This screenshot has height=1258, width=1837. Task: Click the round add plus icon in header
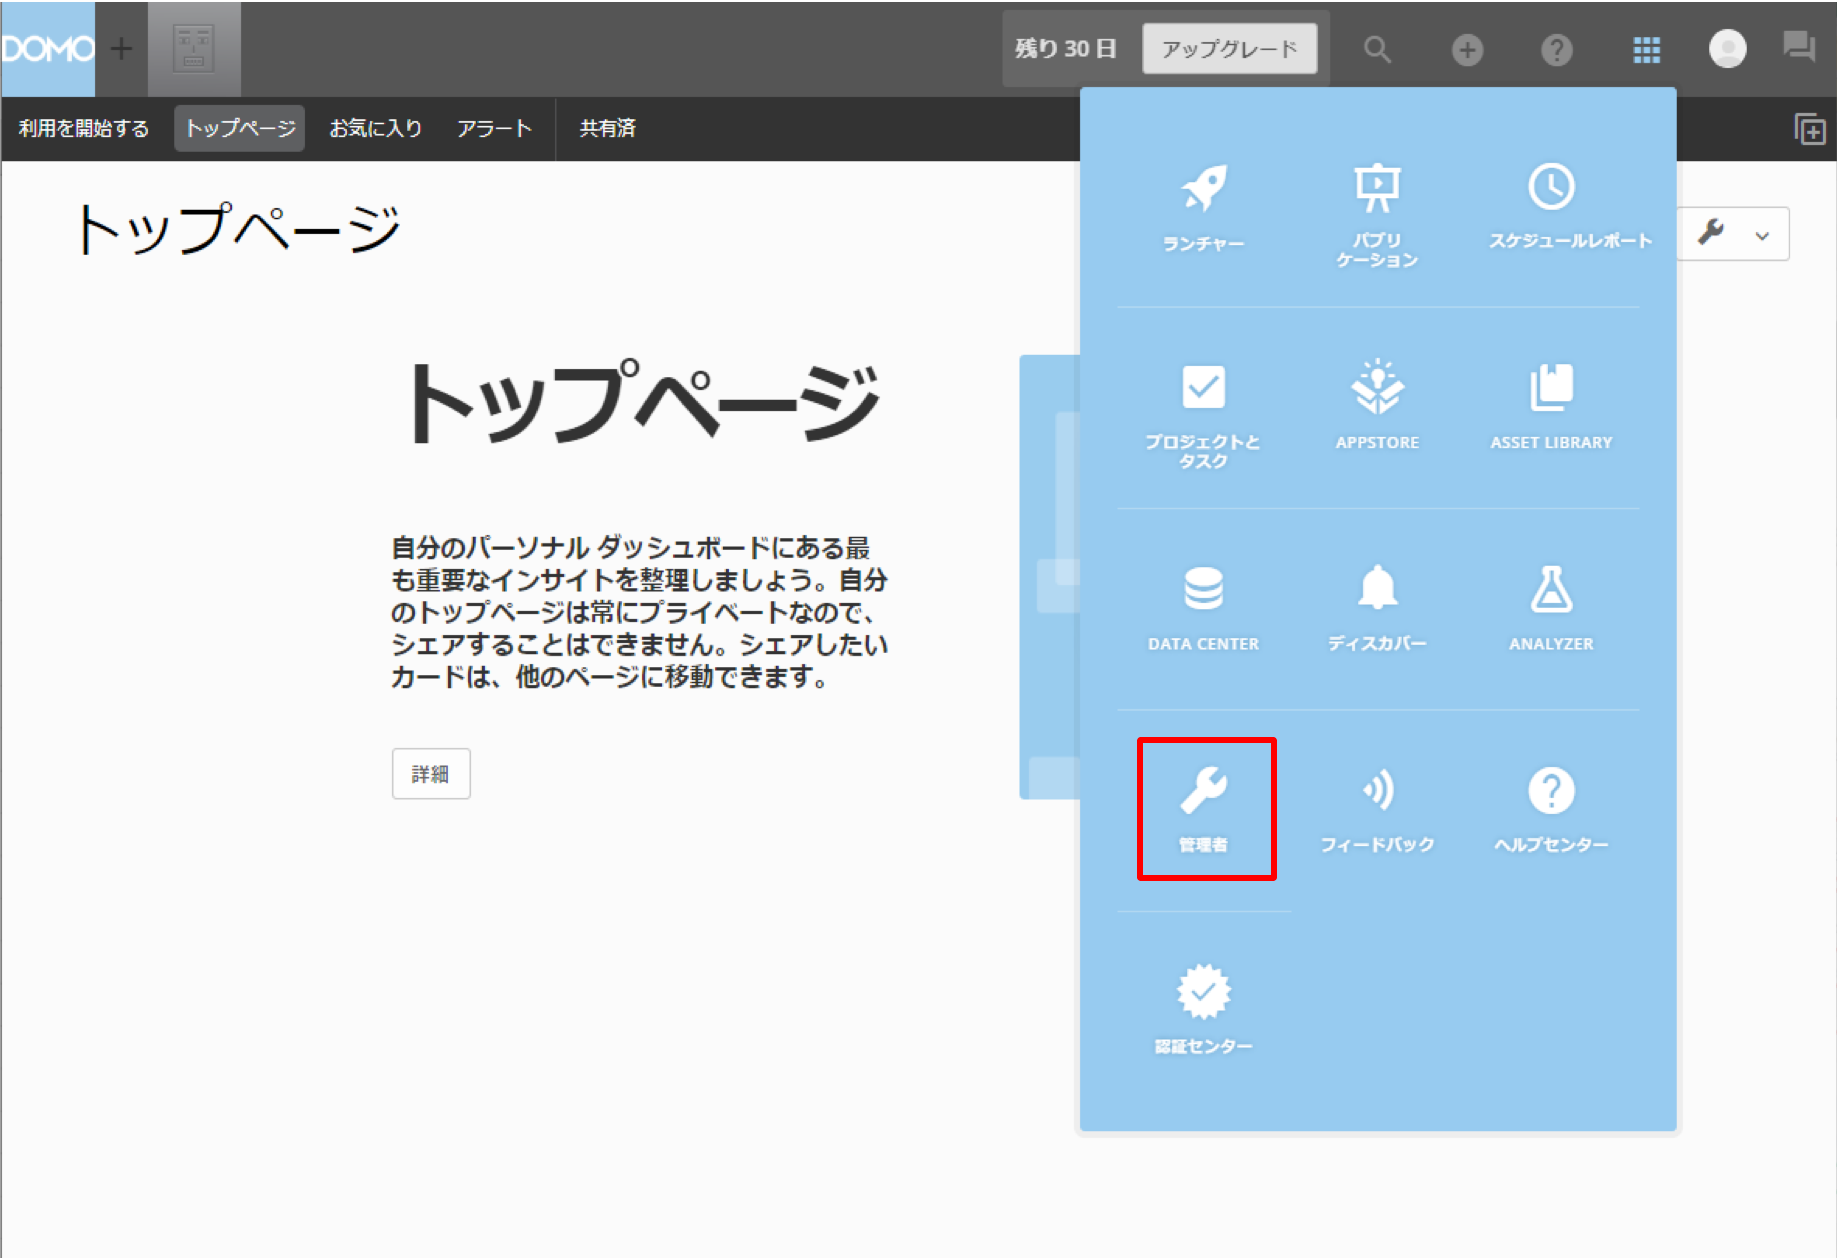tap(1467, 49)
